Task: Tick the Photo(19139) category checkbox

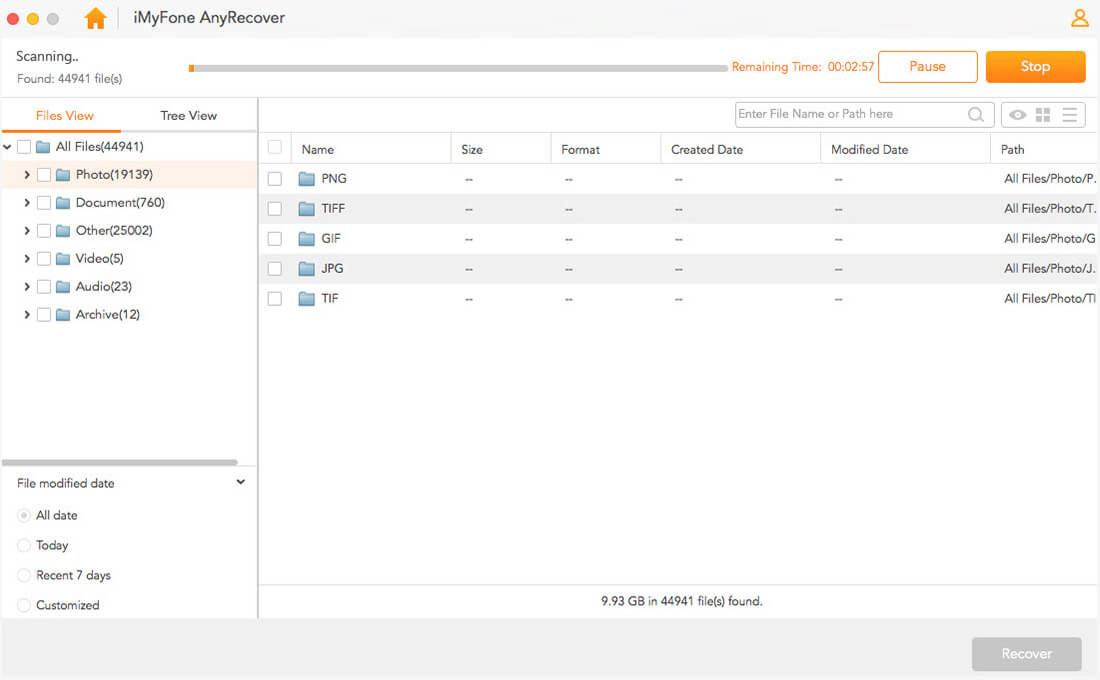Action: (44, 175)
